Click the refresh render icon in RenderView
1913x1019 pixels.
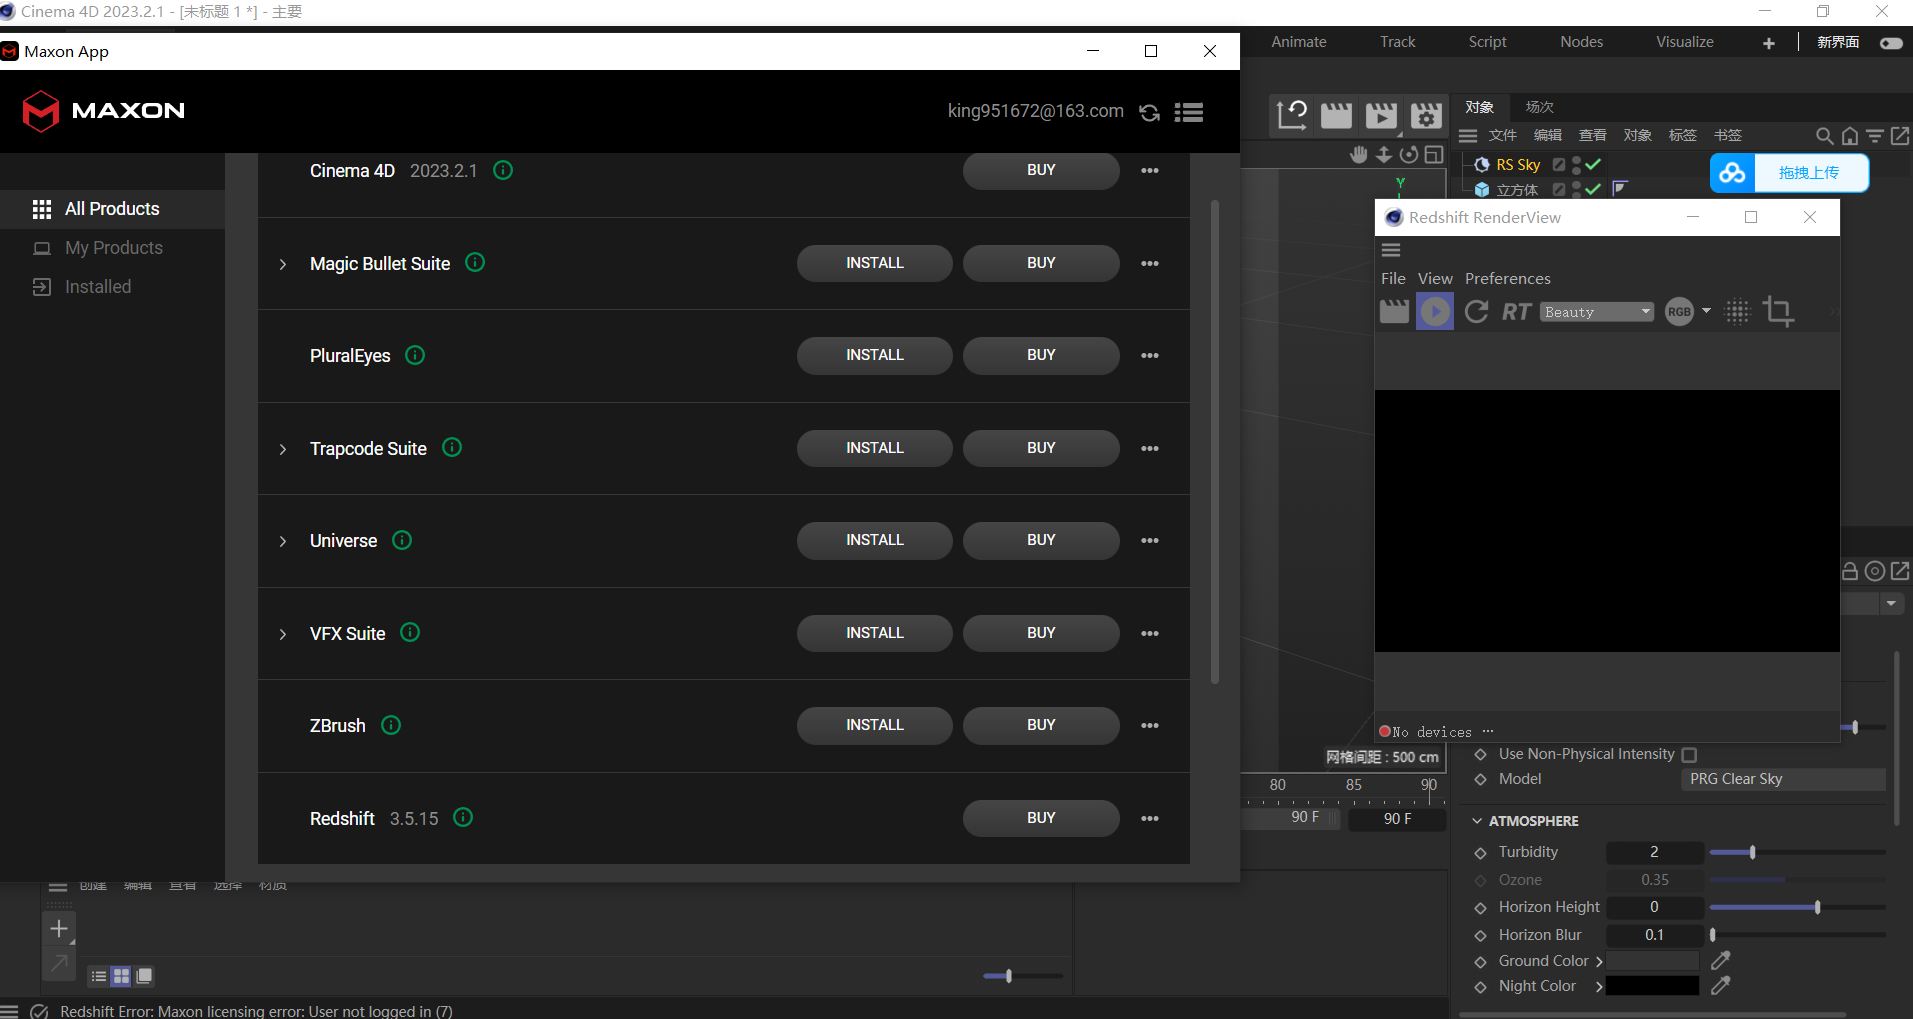pyautogui.click(x=1476, y=312)
